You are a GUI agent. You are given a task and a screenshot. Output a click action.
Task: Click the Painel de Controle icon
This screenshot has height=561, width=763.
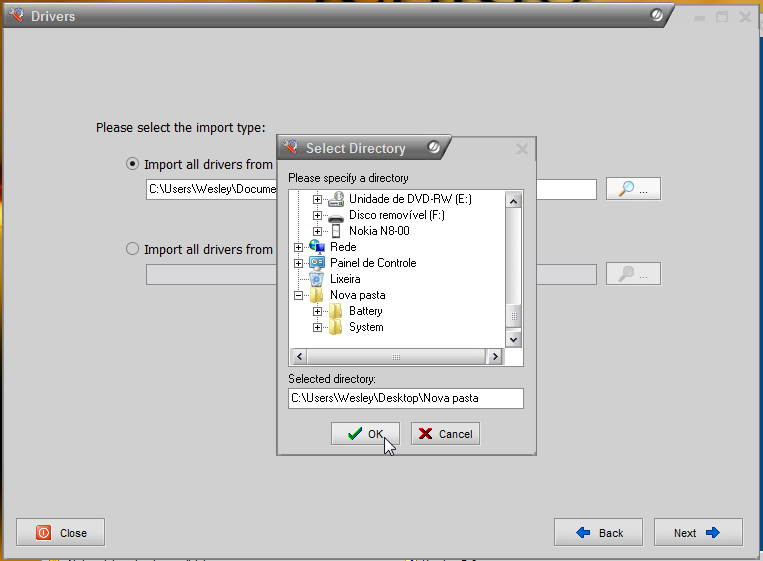coord(317,263)
